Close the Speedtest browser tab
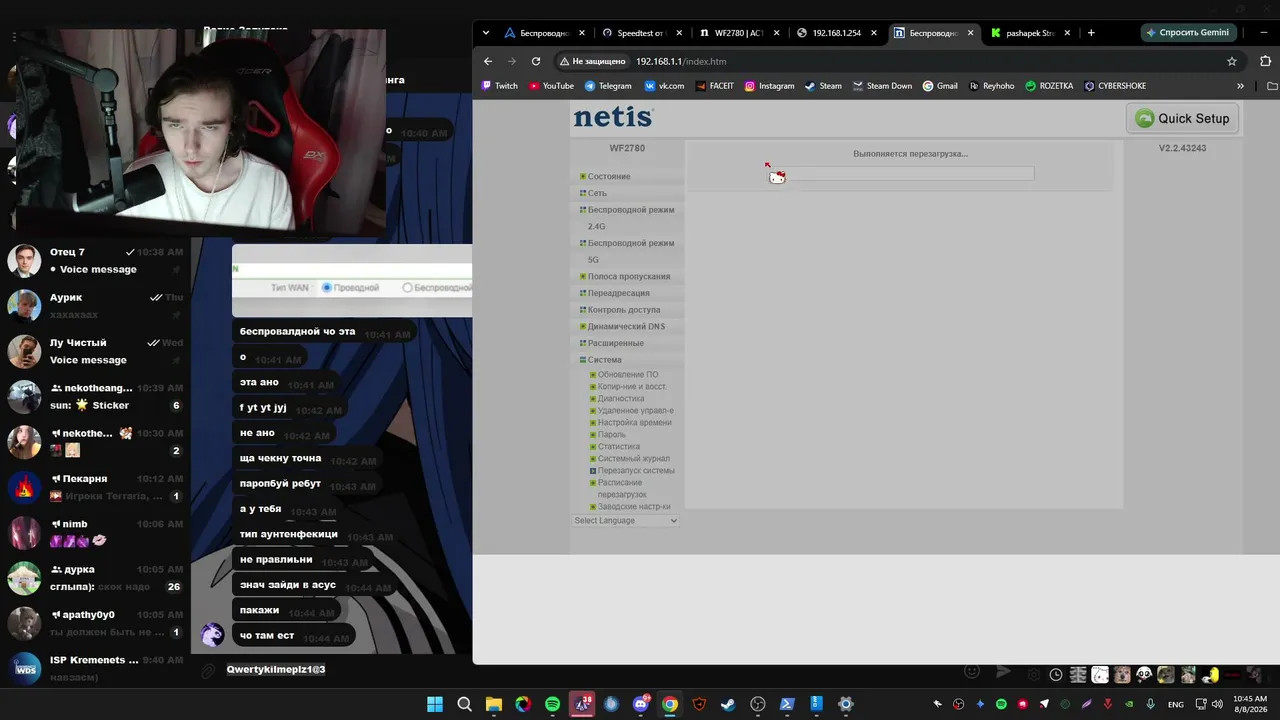Screen dimensions: 1280x720 click(x=678, y=33)
